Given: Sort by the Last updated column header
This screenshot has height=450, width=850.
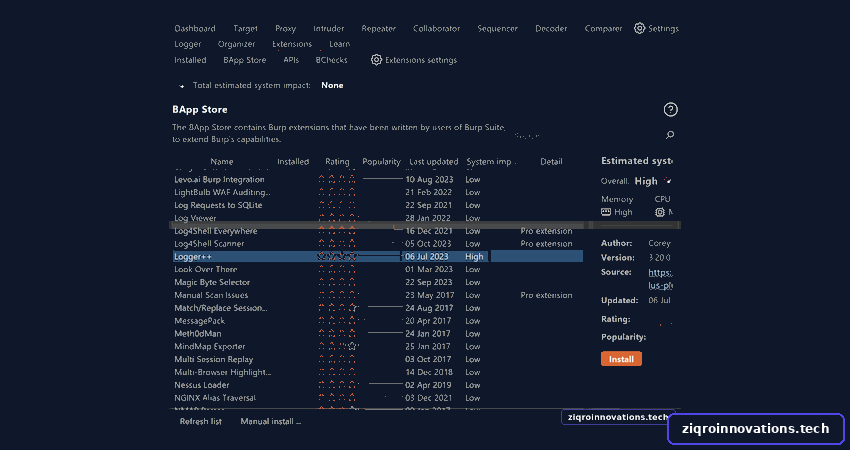Looking at the screenshot, I should (x=434, y=162).
